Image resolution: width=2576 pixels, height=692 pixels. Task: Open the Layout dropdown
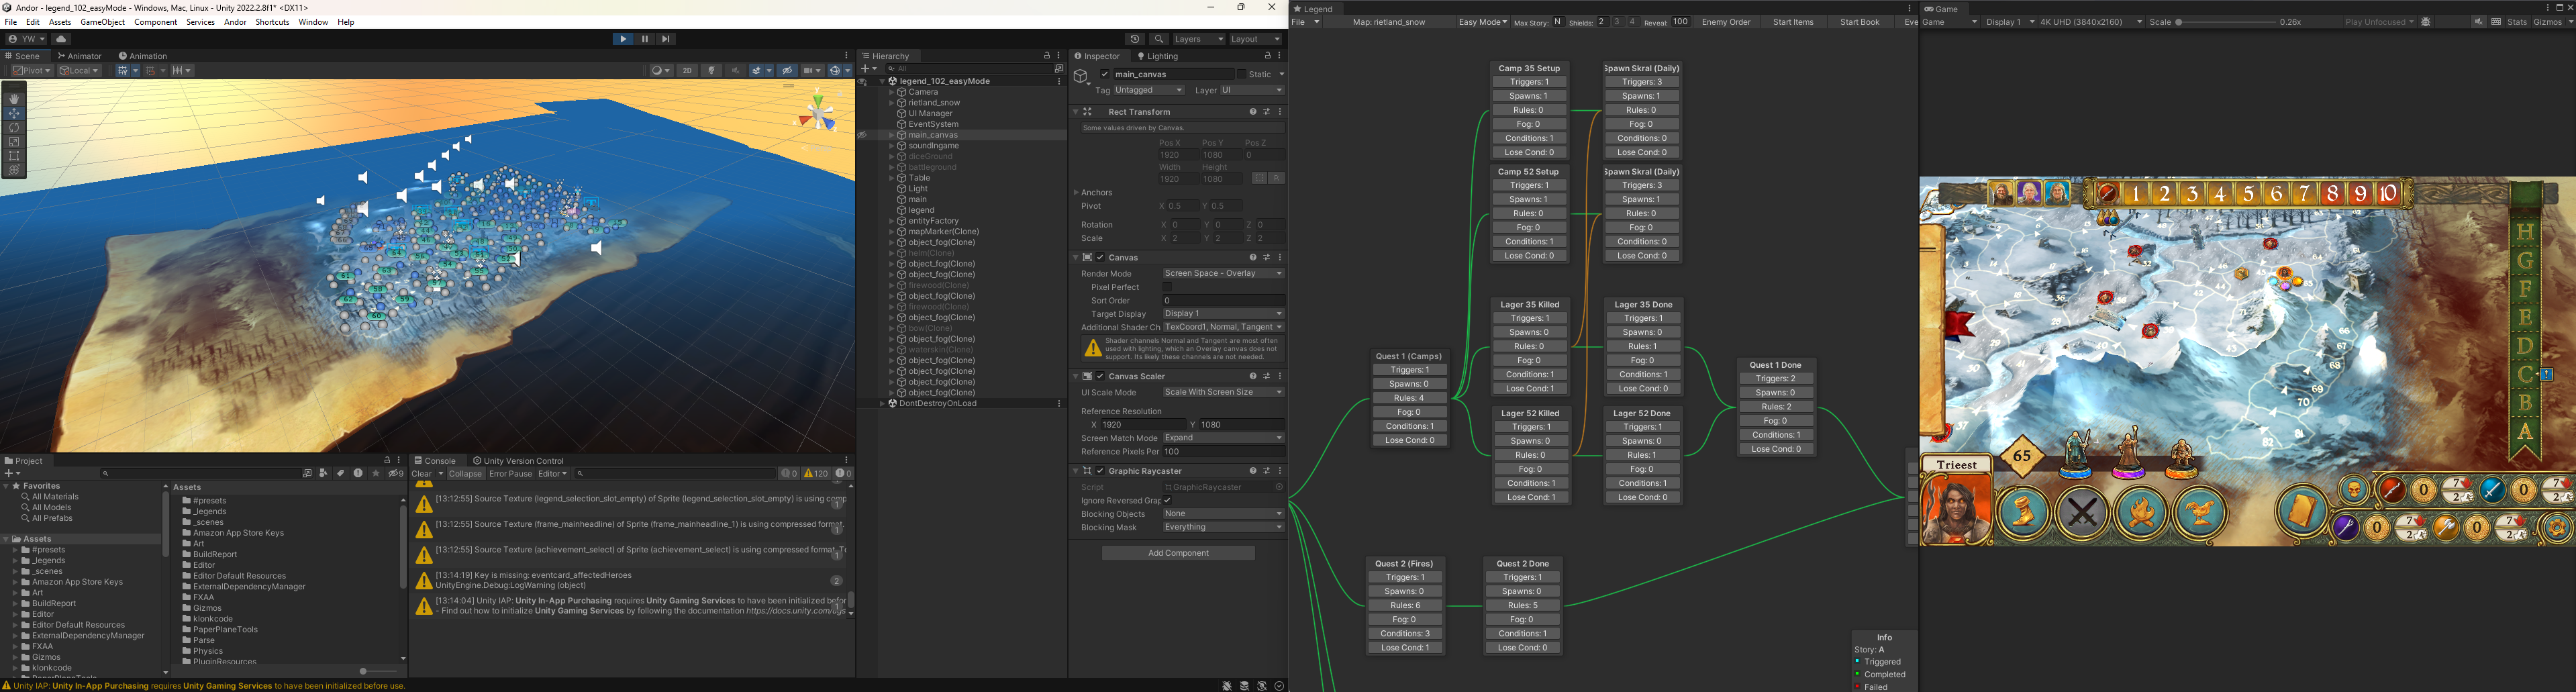pos(1255,39)
